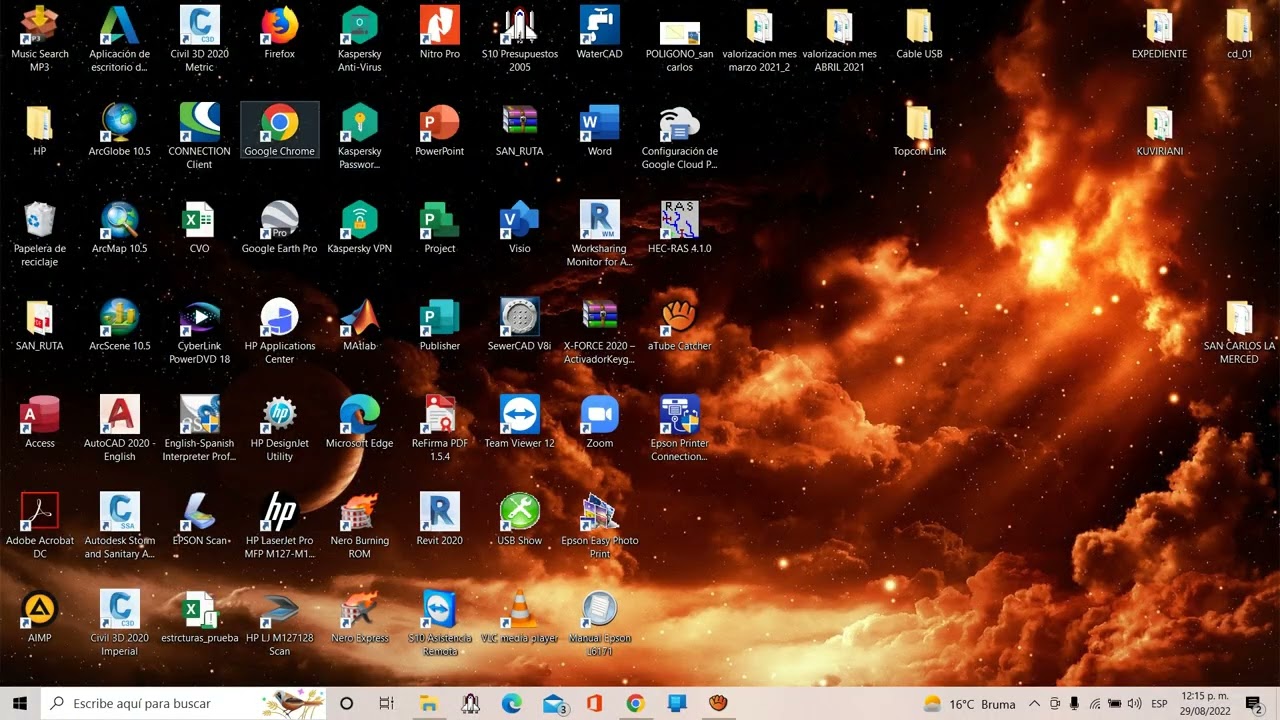
Task: Open the AIMP desktop icon
Action: (x=40, y=615)
